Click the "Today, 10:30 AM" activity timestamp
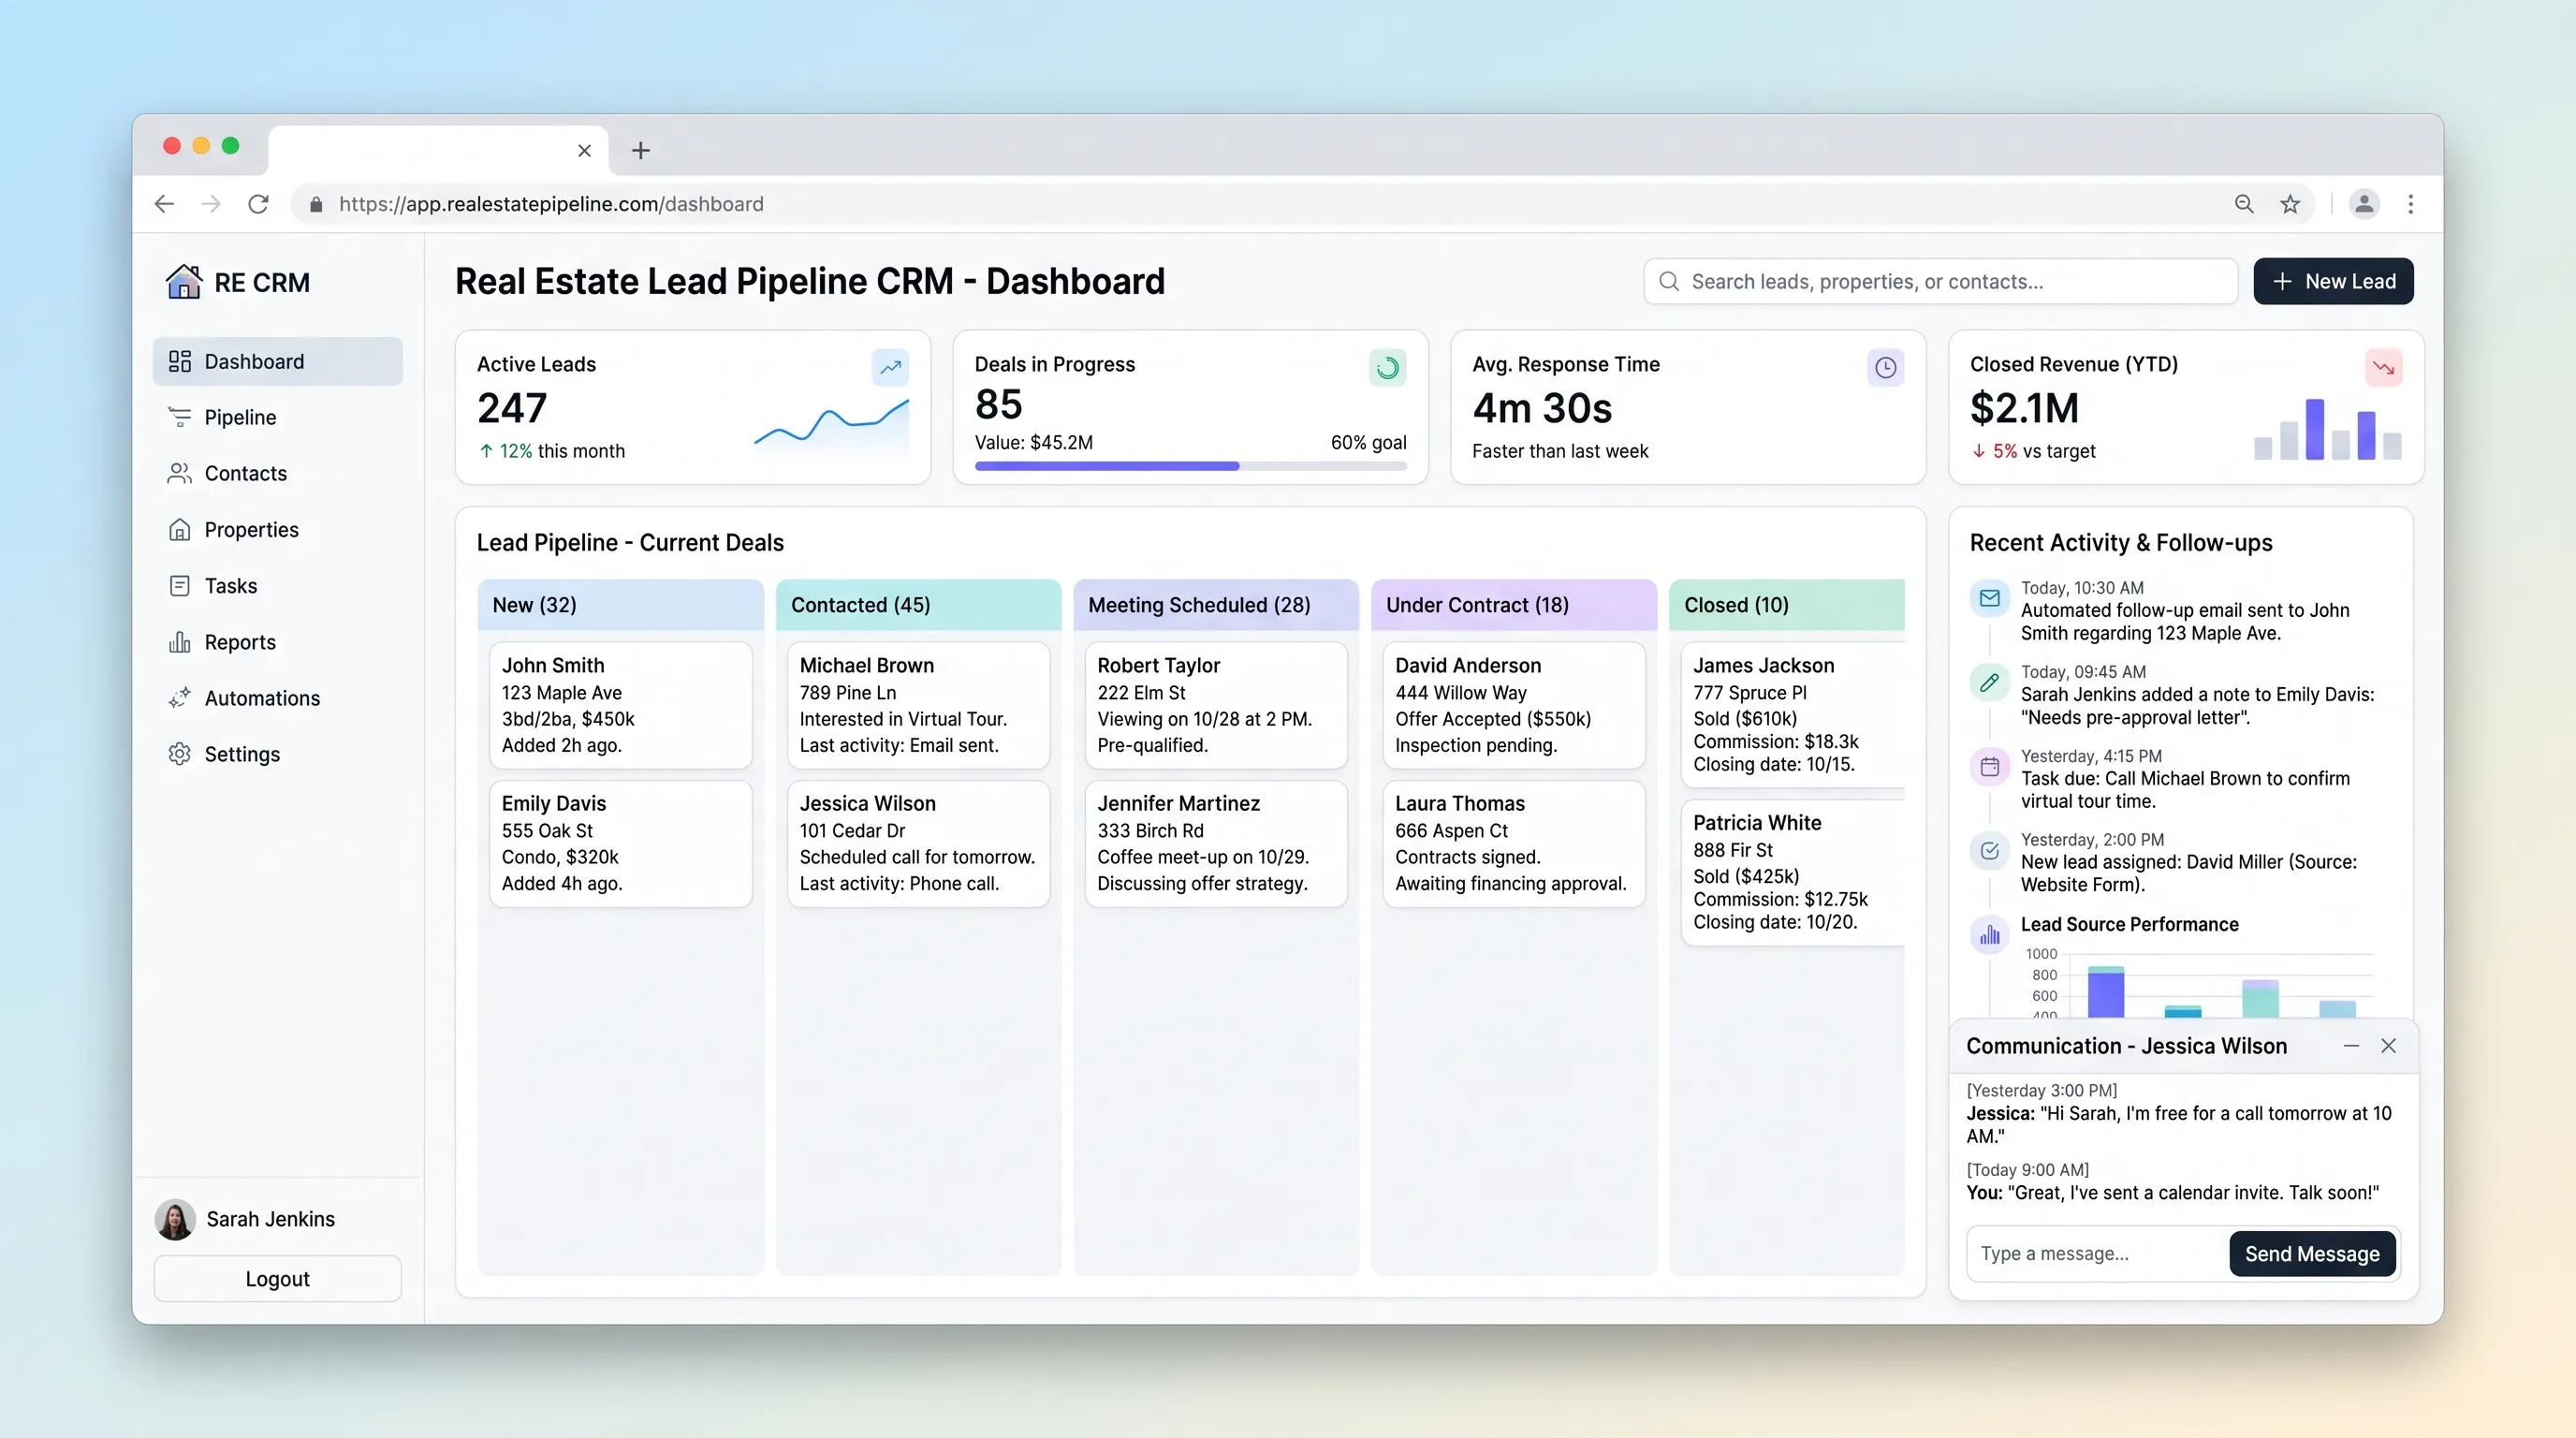The width and height of the screenshot is (2576, 1438). click(2082, 588)
